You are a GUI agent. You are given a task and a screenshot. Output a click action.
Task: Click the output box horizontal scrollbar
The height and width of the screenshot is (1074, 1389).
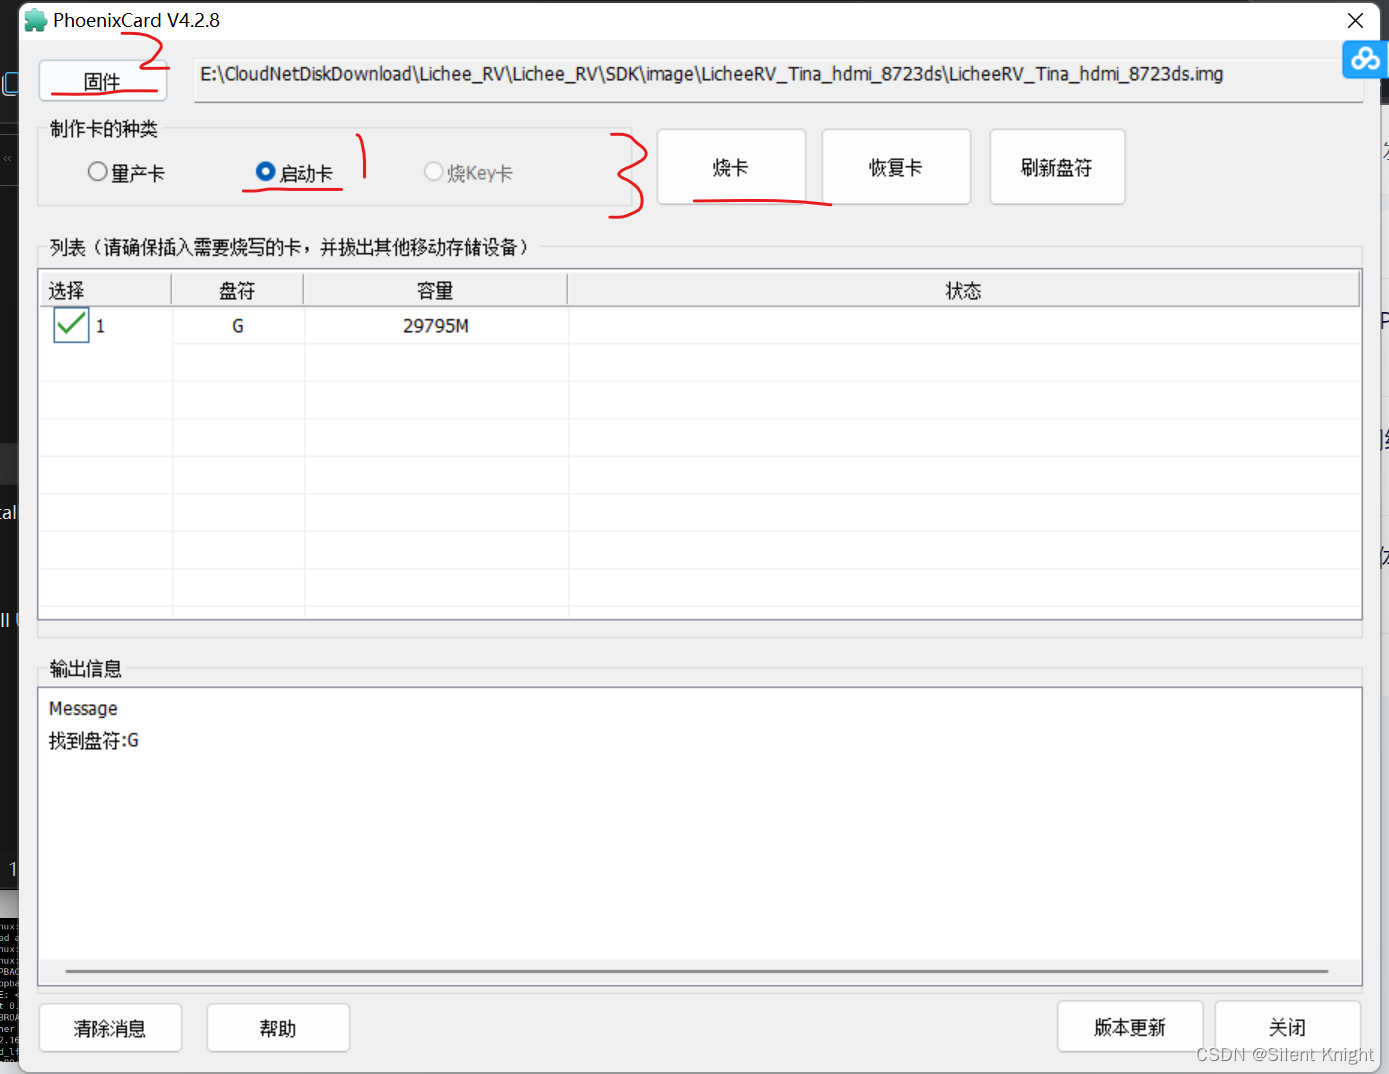[697, 971]
